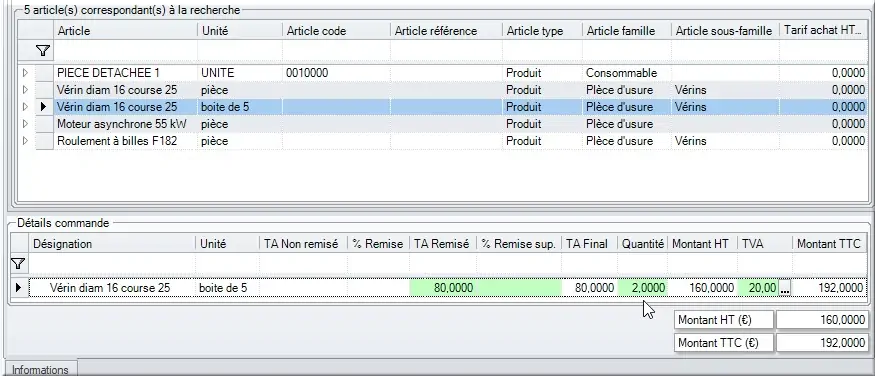Click the Désignation filter cell in order details
The height and width of the screenshot is (376, 875).
pos(112,264)
